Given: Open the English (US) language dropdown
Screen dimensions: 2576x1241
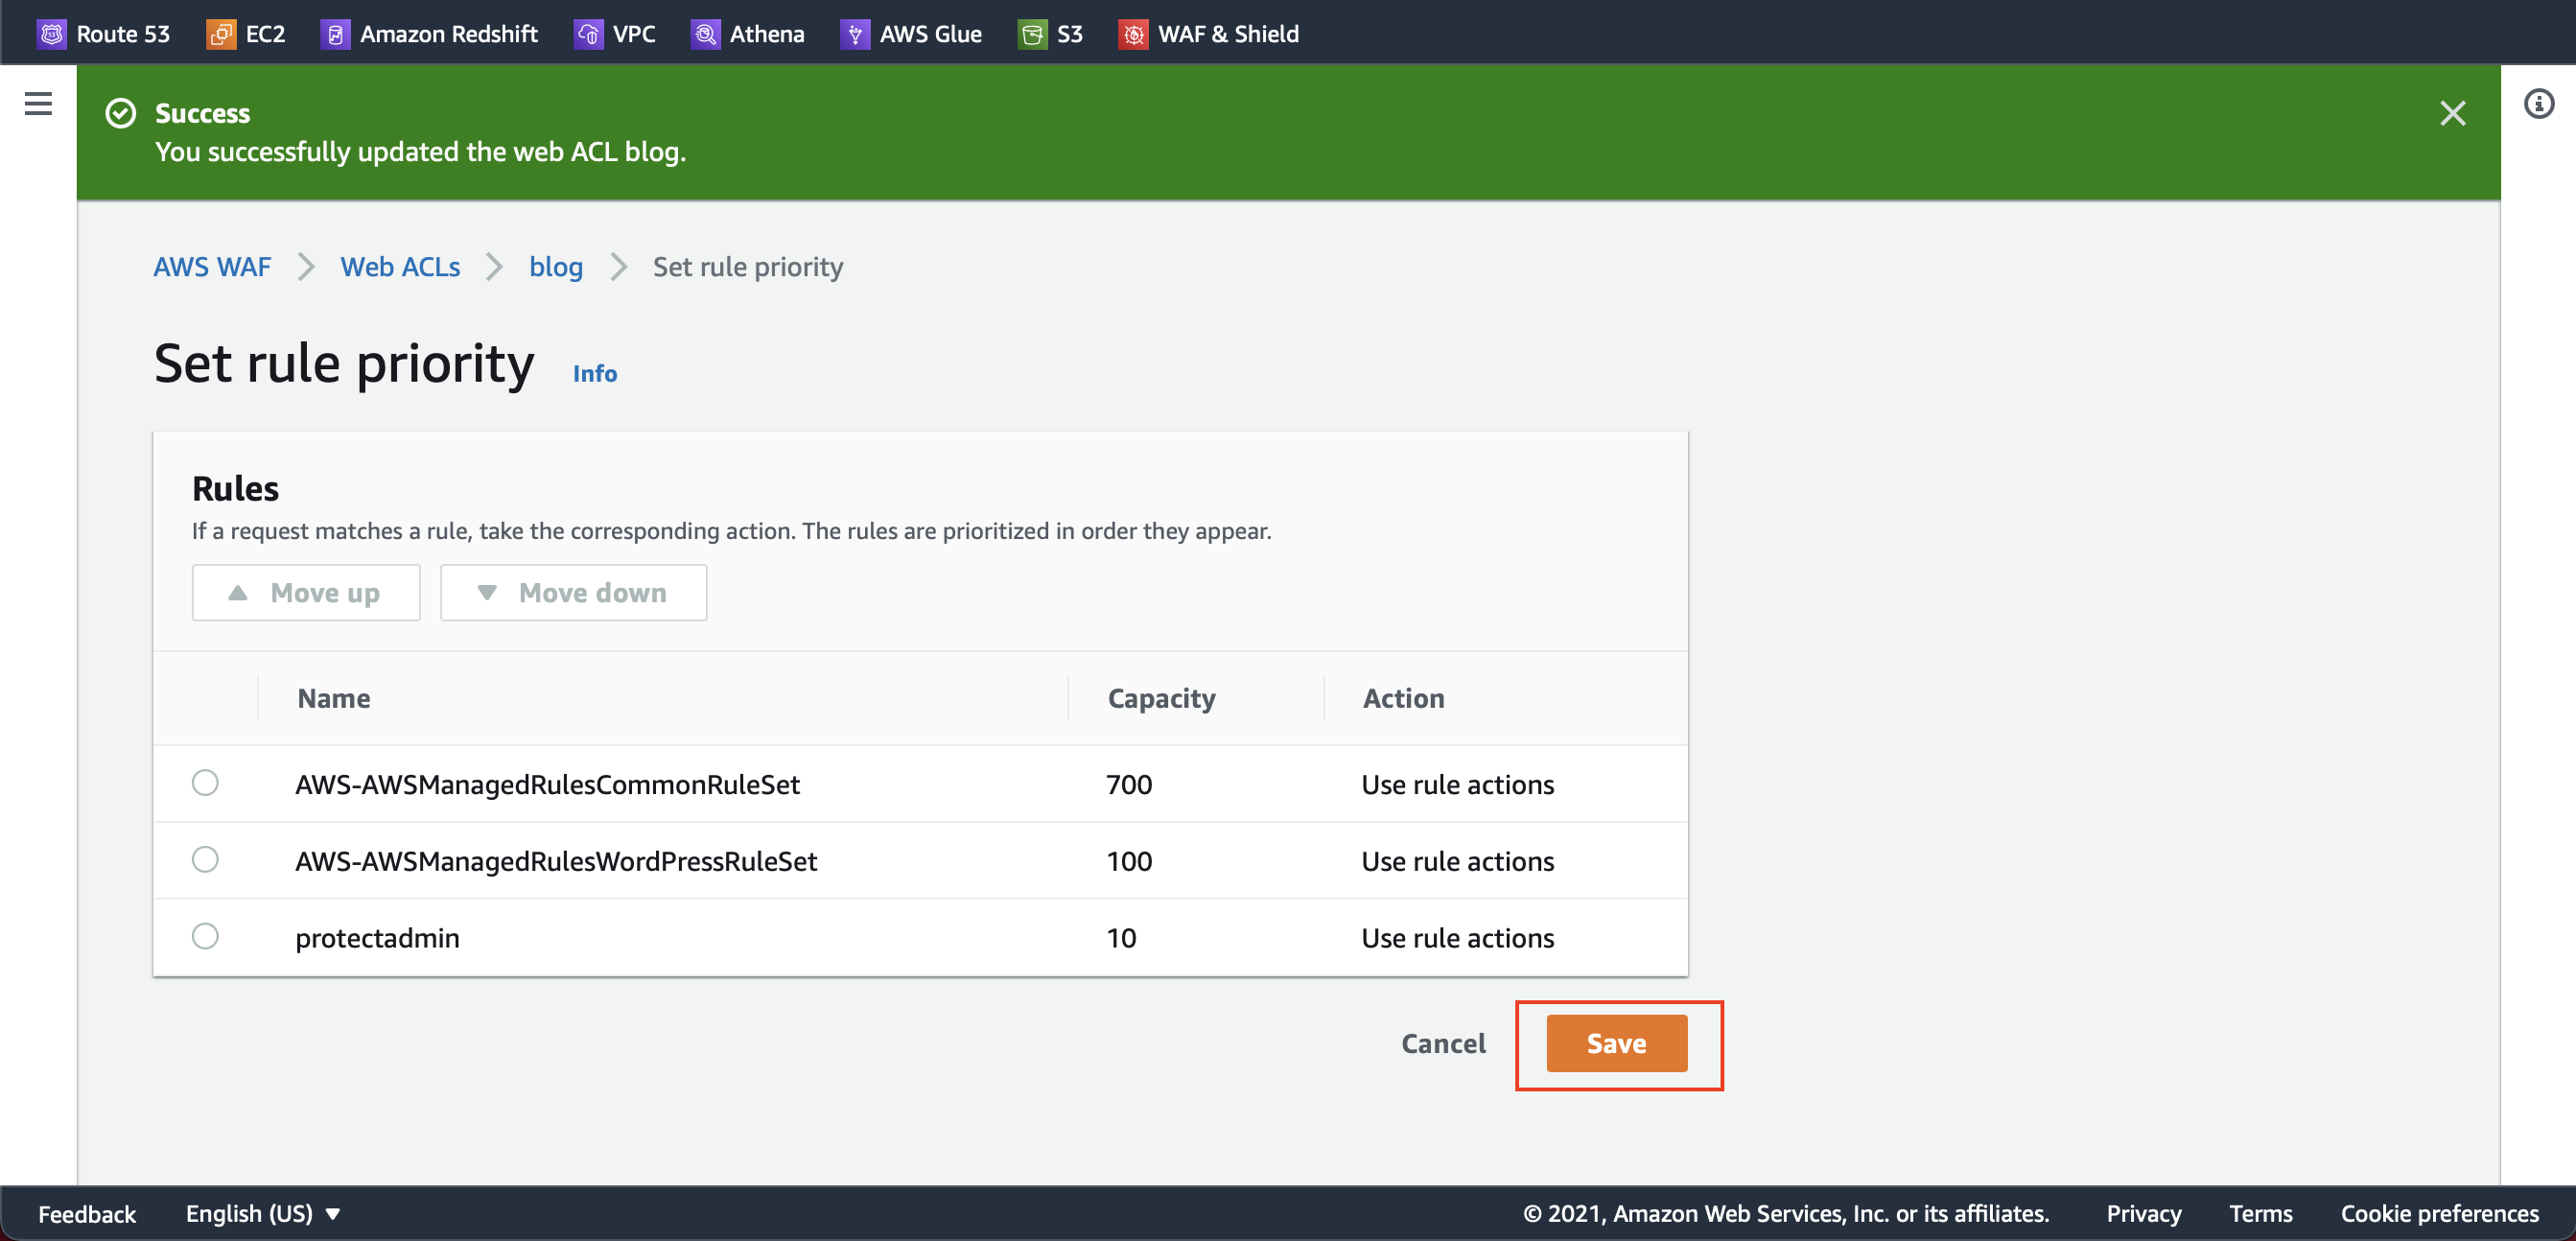Looking at the screenshot, I should click(263, 1213).
